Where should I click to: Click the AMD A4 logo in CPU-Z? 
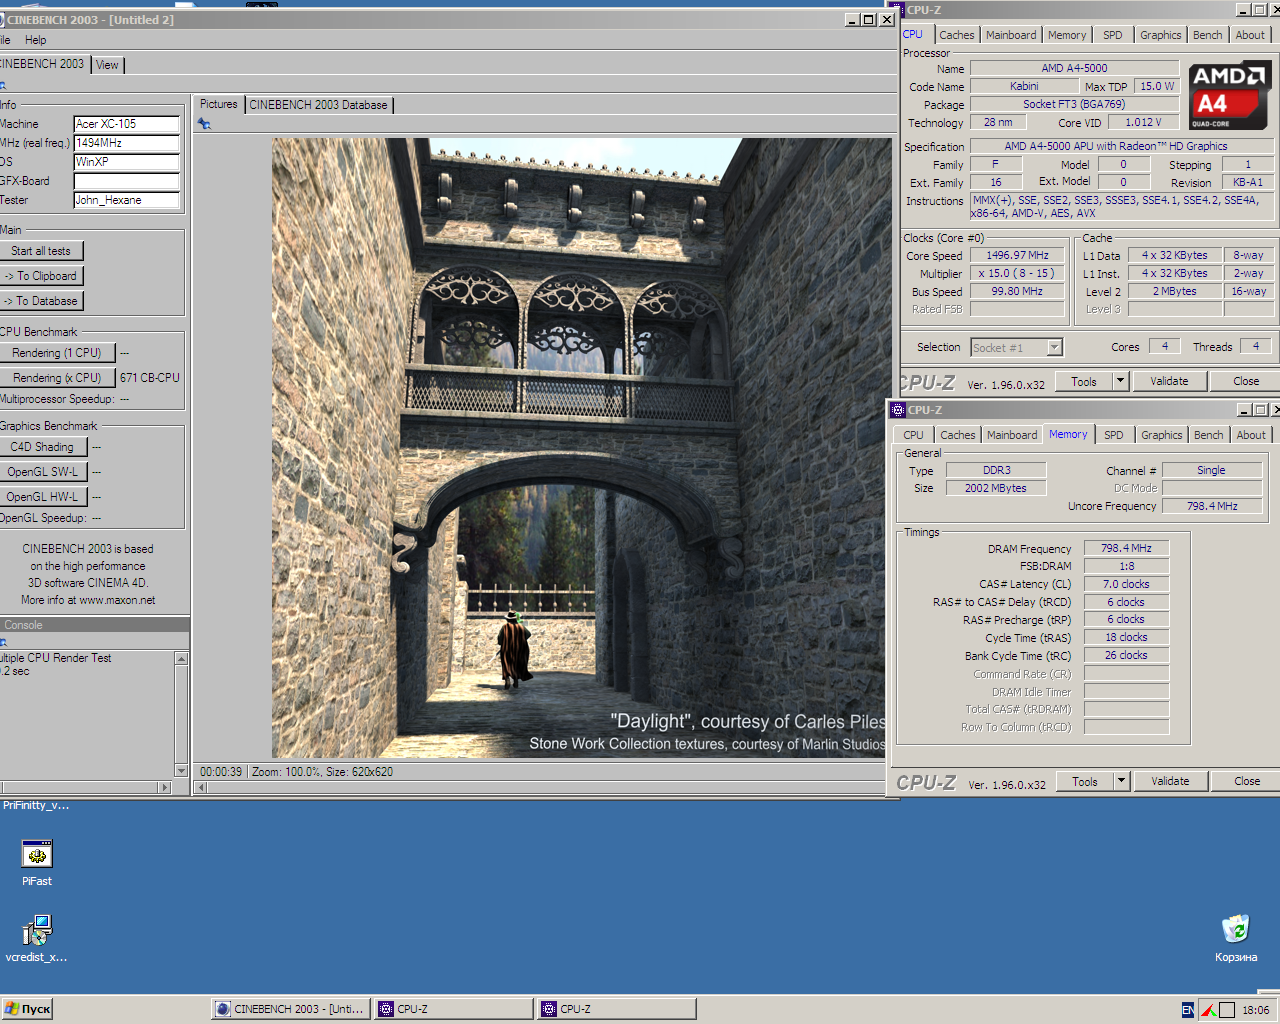click(1231, 95)
